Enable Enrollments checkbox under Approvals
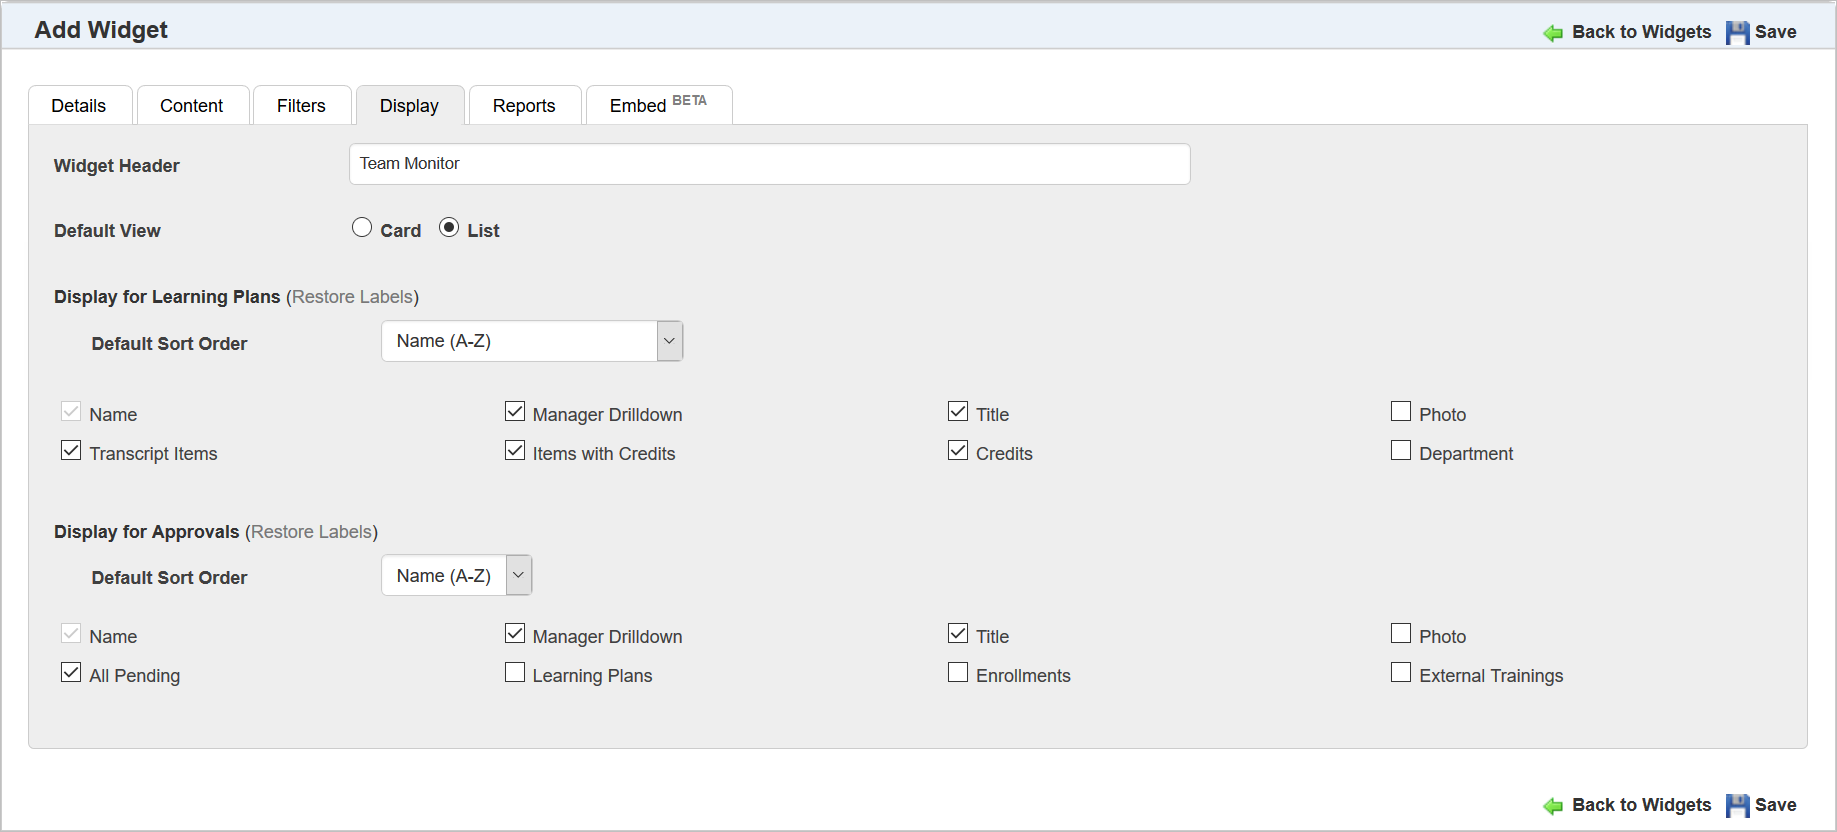Screen dimensions: 1837x832 coord(958,673)
